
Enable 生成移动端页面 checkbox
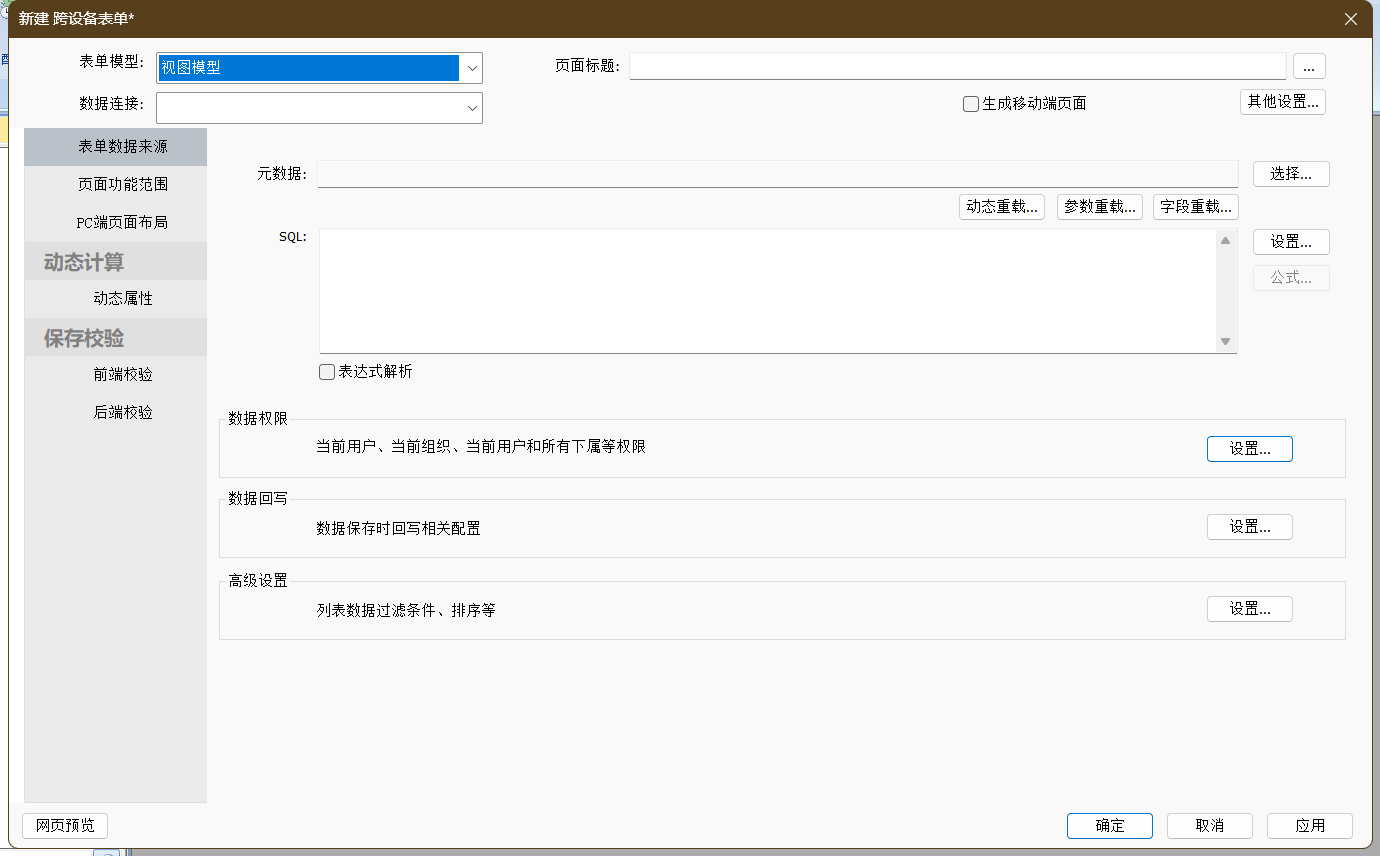(x=971, y=104)
